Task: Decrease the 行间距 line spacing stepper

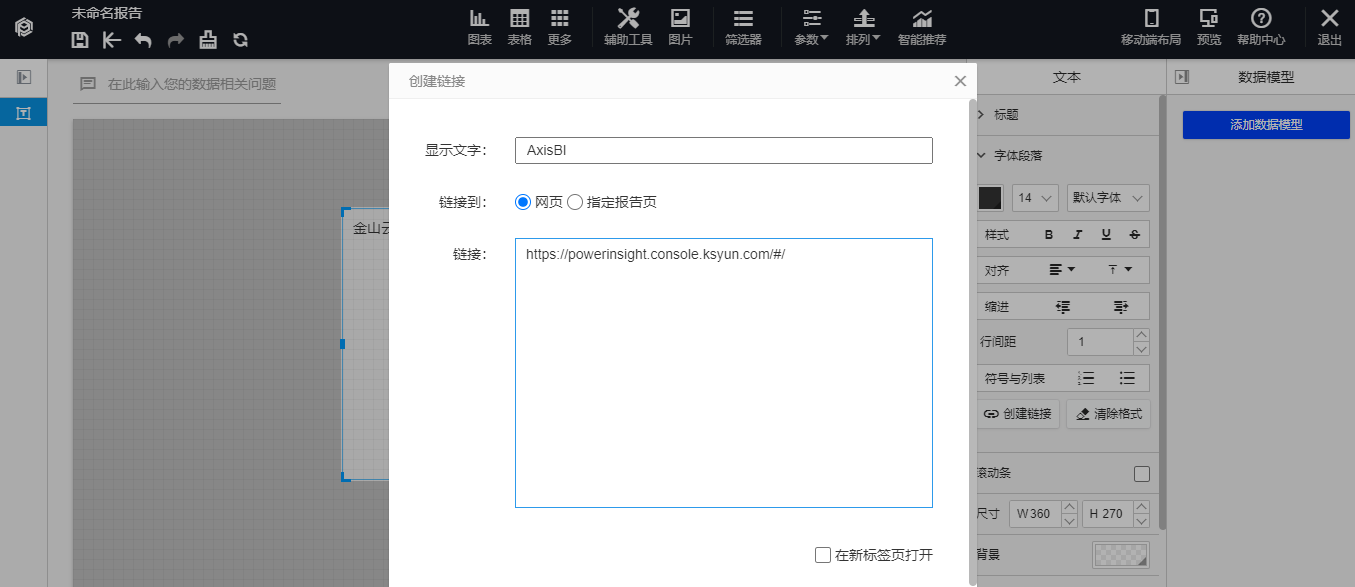Action: (x=1142, y=349)
